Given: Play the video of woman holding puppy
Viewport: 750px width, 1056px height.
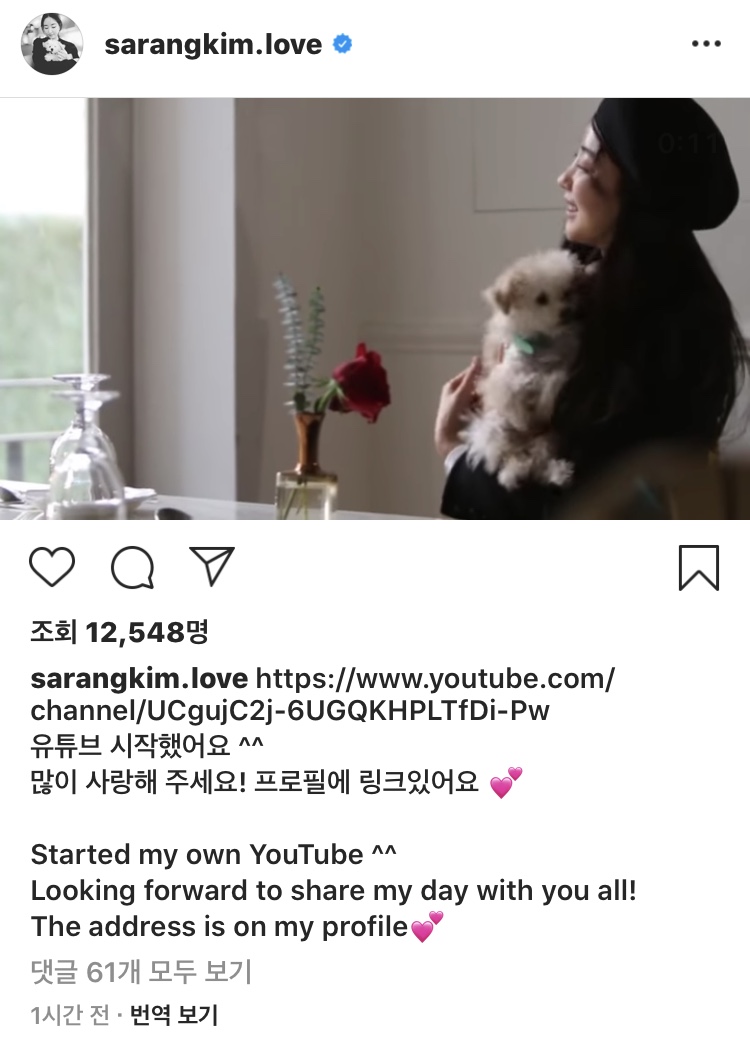Looking at the screenshot, I should [x=375, y=308].
